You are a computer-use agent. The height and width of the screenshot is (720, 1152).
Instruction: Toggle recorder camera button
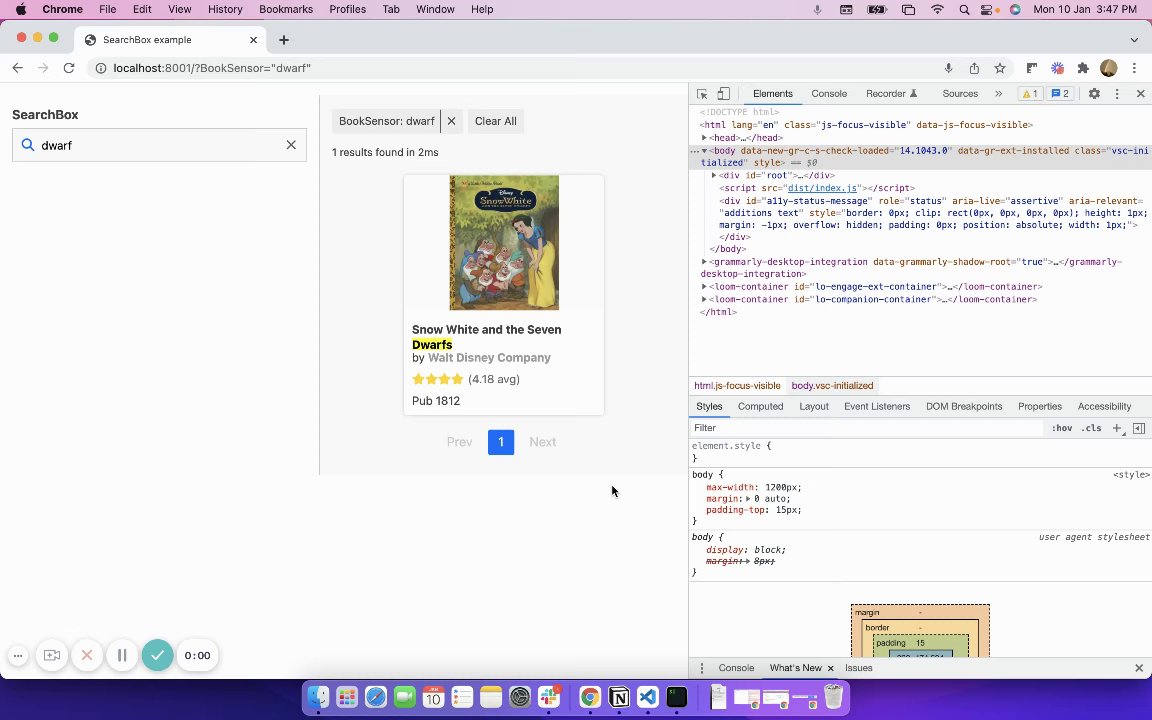coord(52,655)
